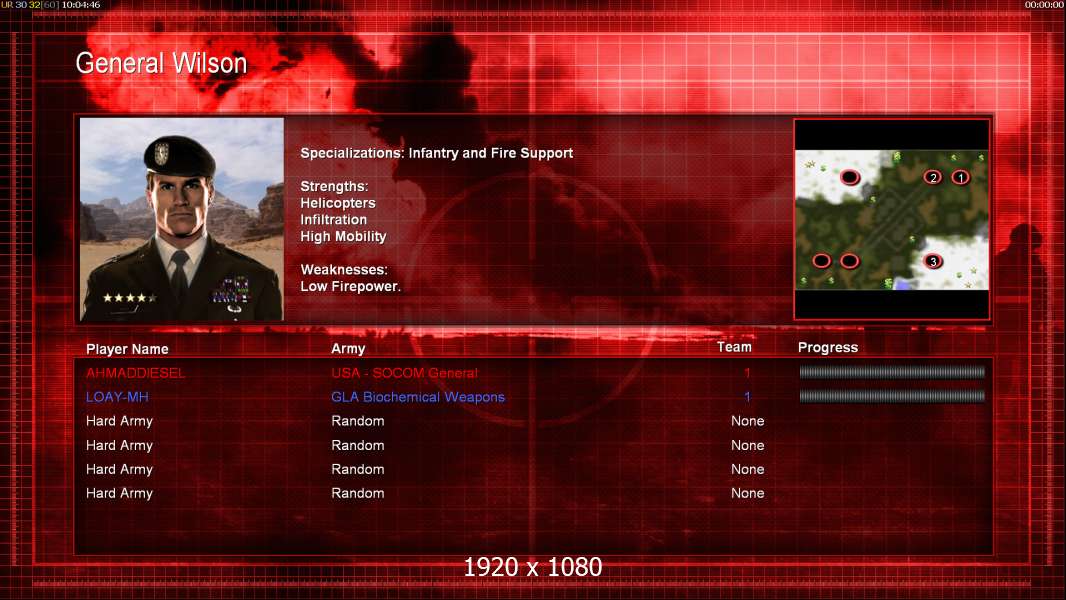Click the "Low Firepower." weakness entry
This screenshot has height=600, width=1066.
click(351, 286)
